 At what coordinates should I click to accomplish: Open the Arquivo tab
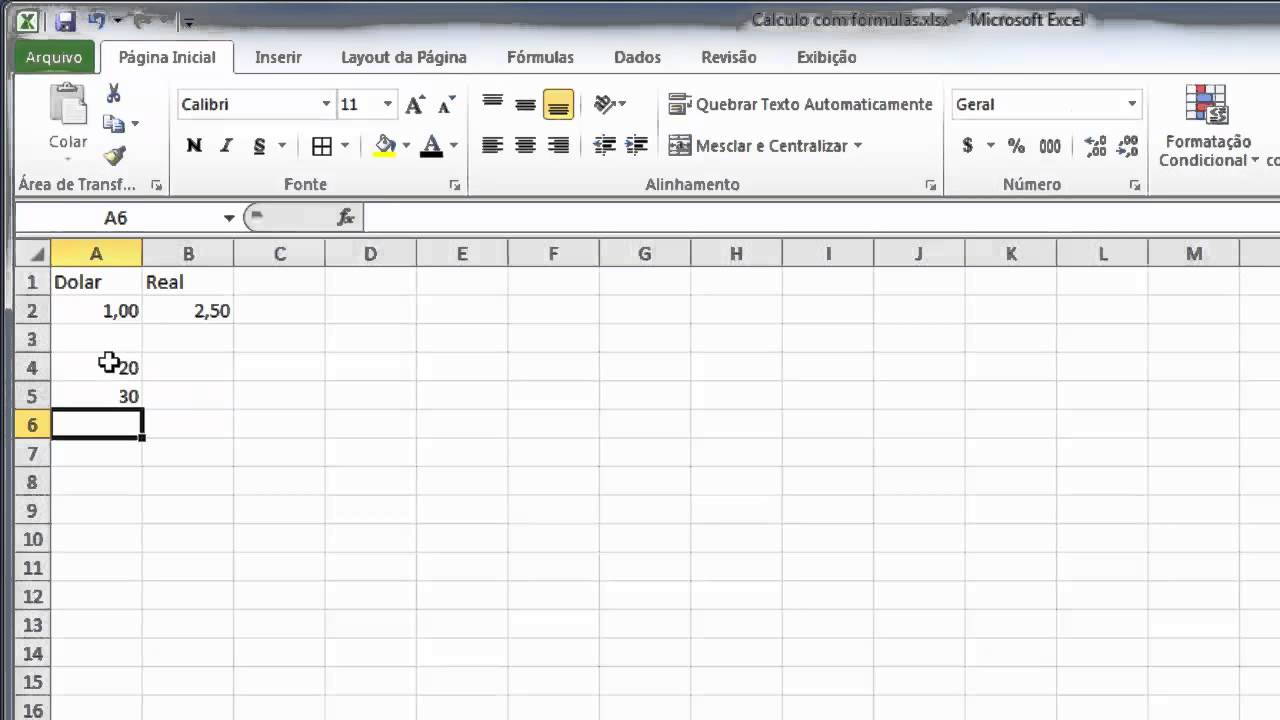54,57
